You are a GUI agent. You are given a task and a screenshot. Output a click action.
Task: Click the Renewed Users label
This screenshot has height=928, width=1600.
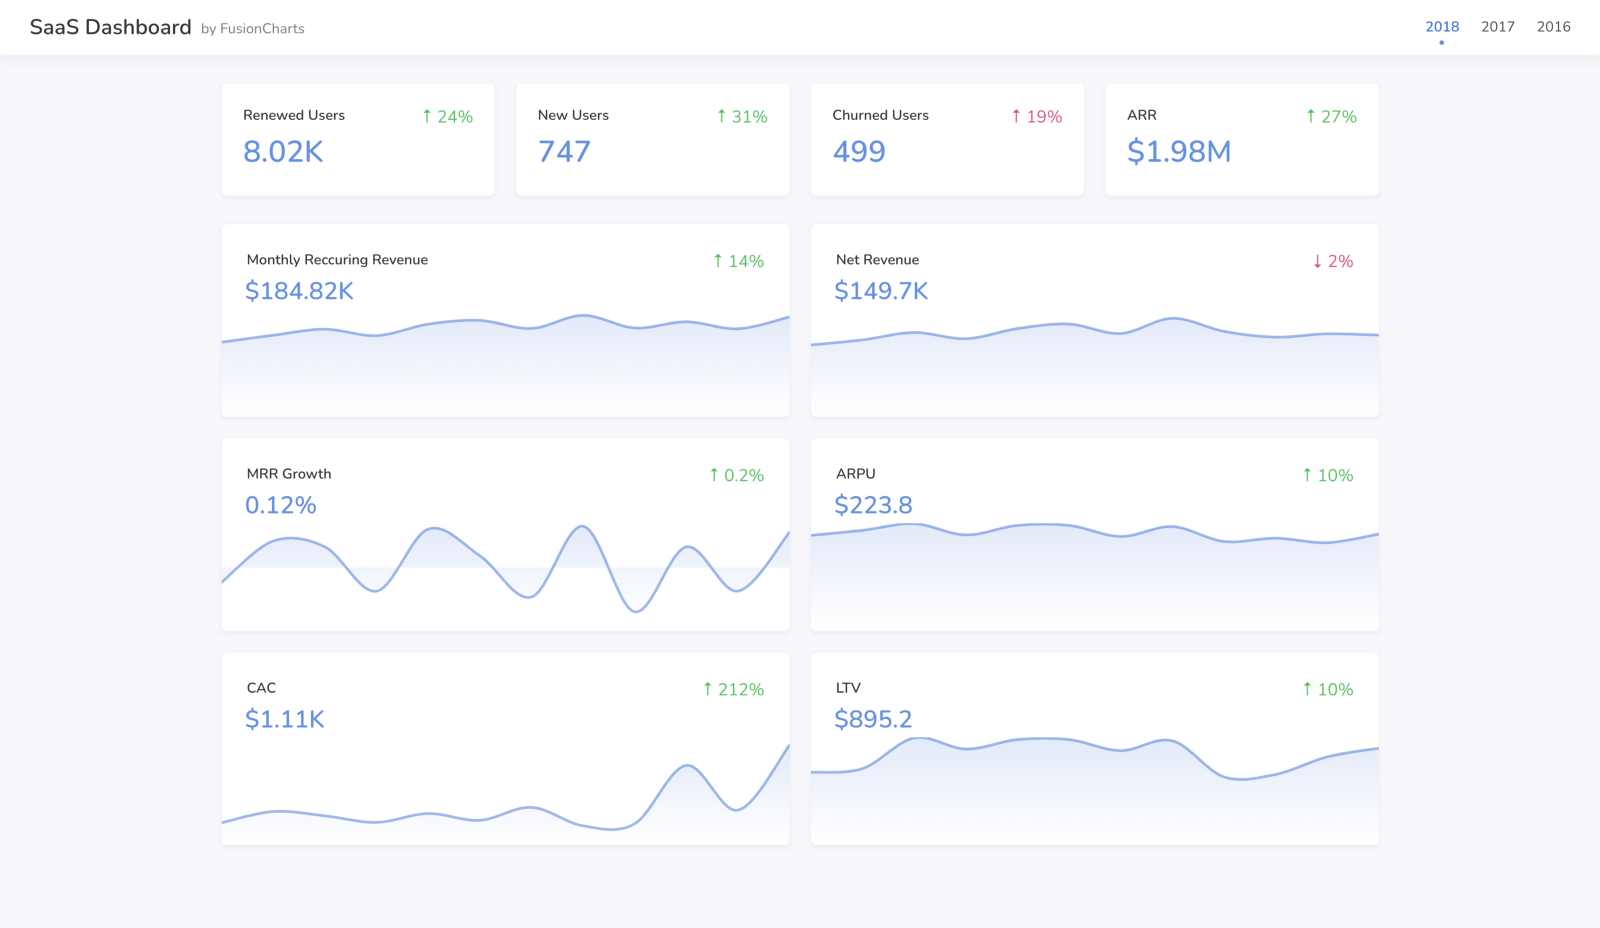point(294,115)
